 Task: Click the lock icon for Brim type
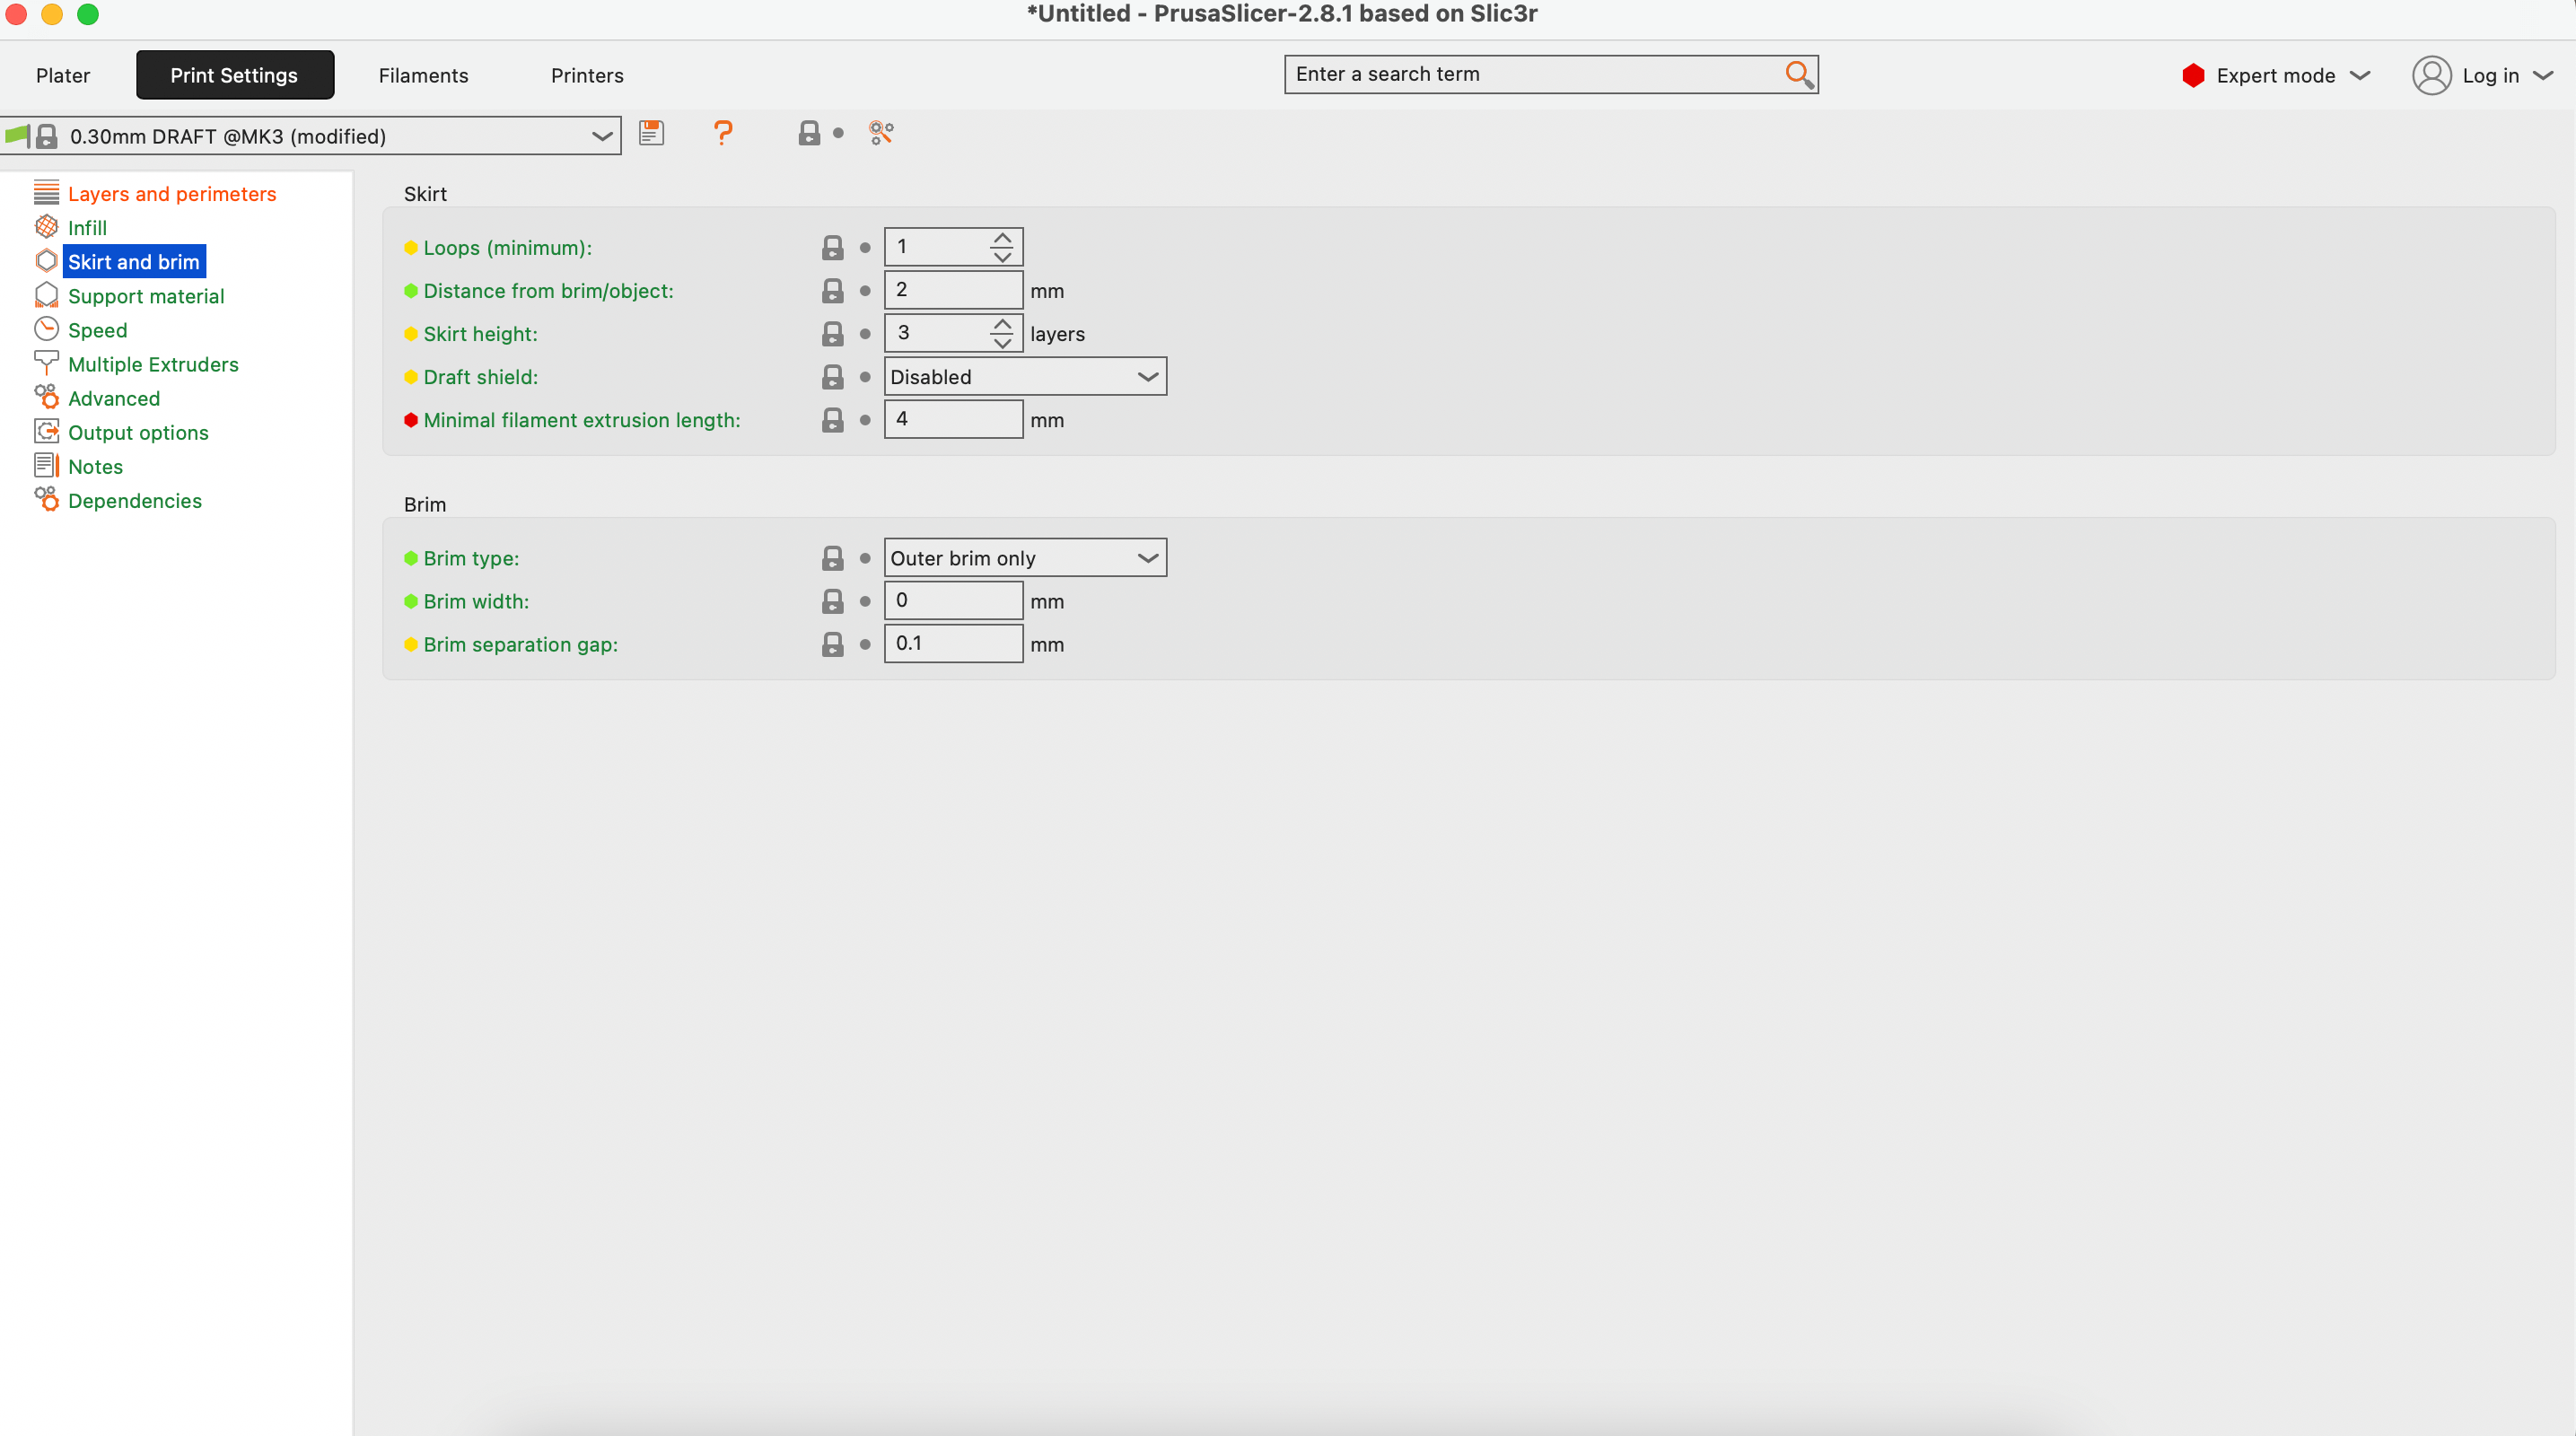(x=832, y=558)
